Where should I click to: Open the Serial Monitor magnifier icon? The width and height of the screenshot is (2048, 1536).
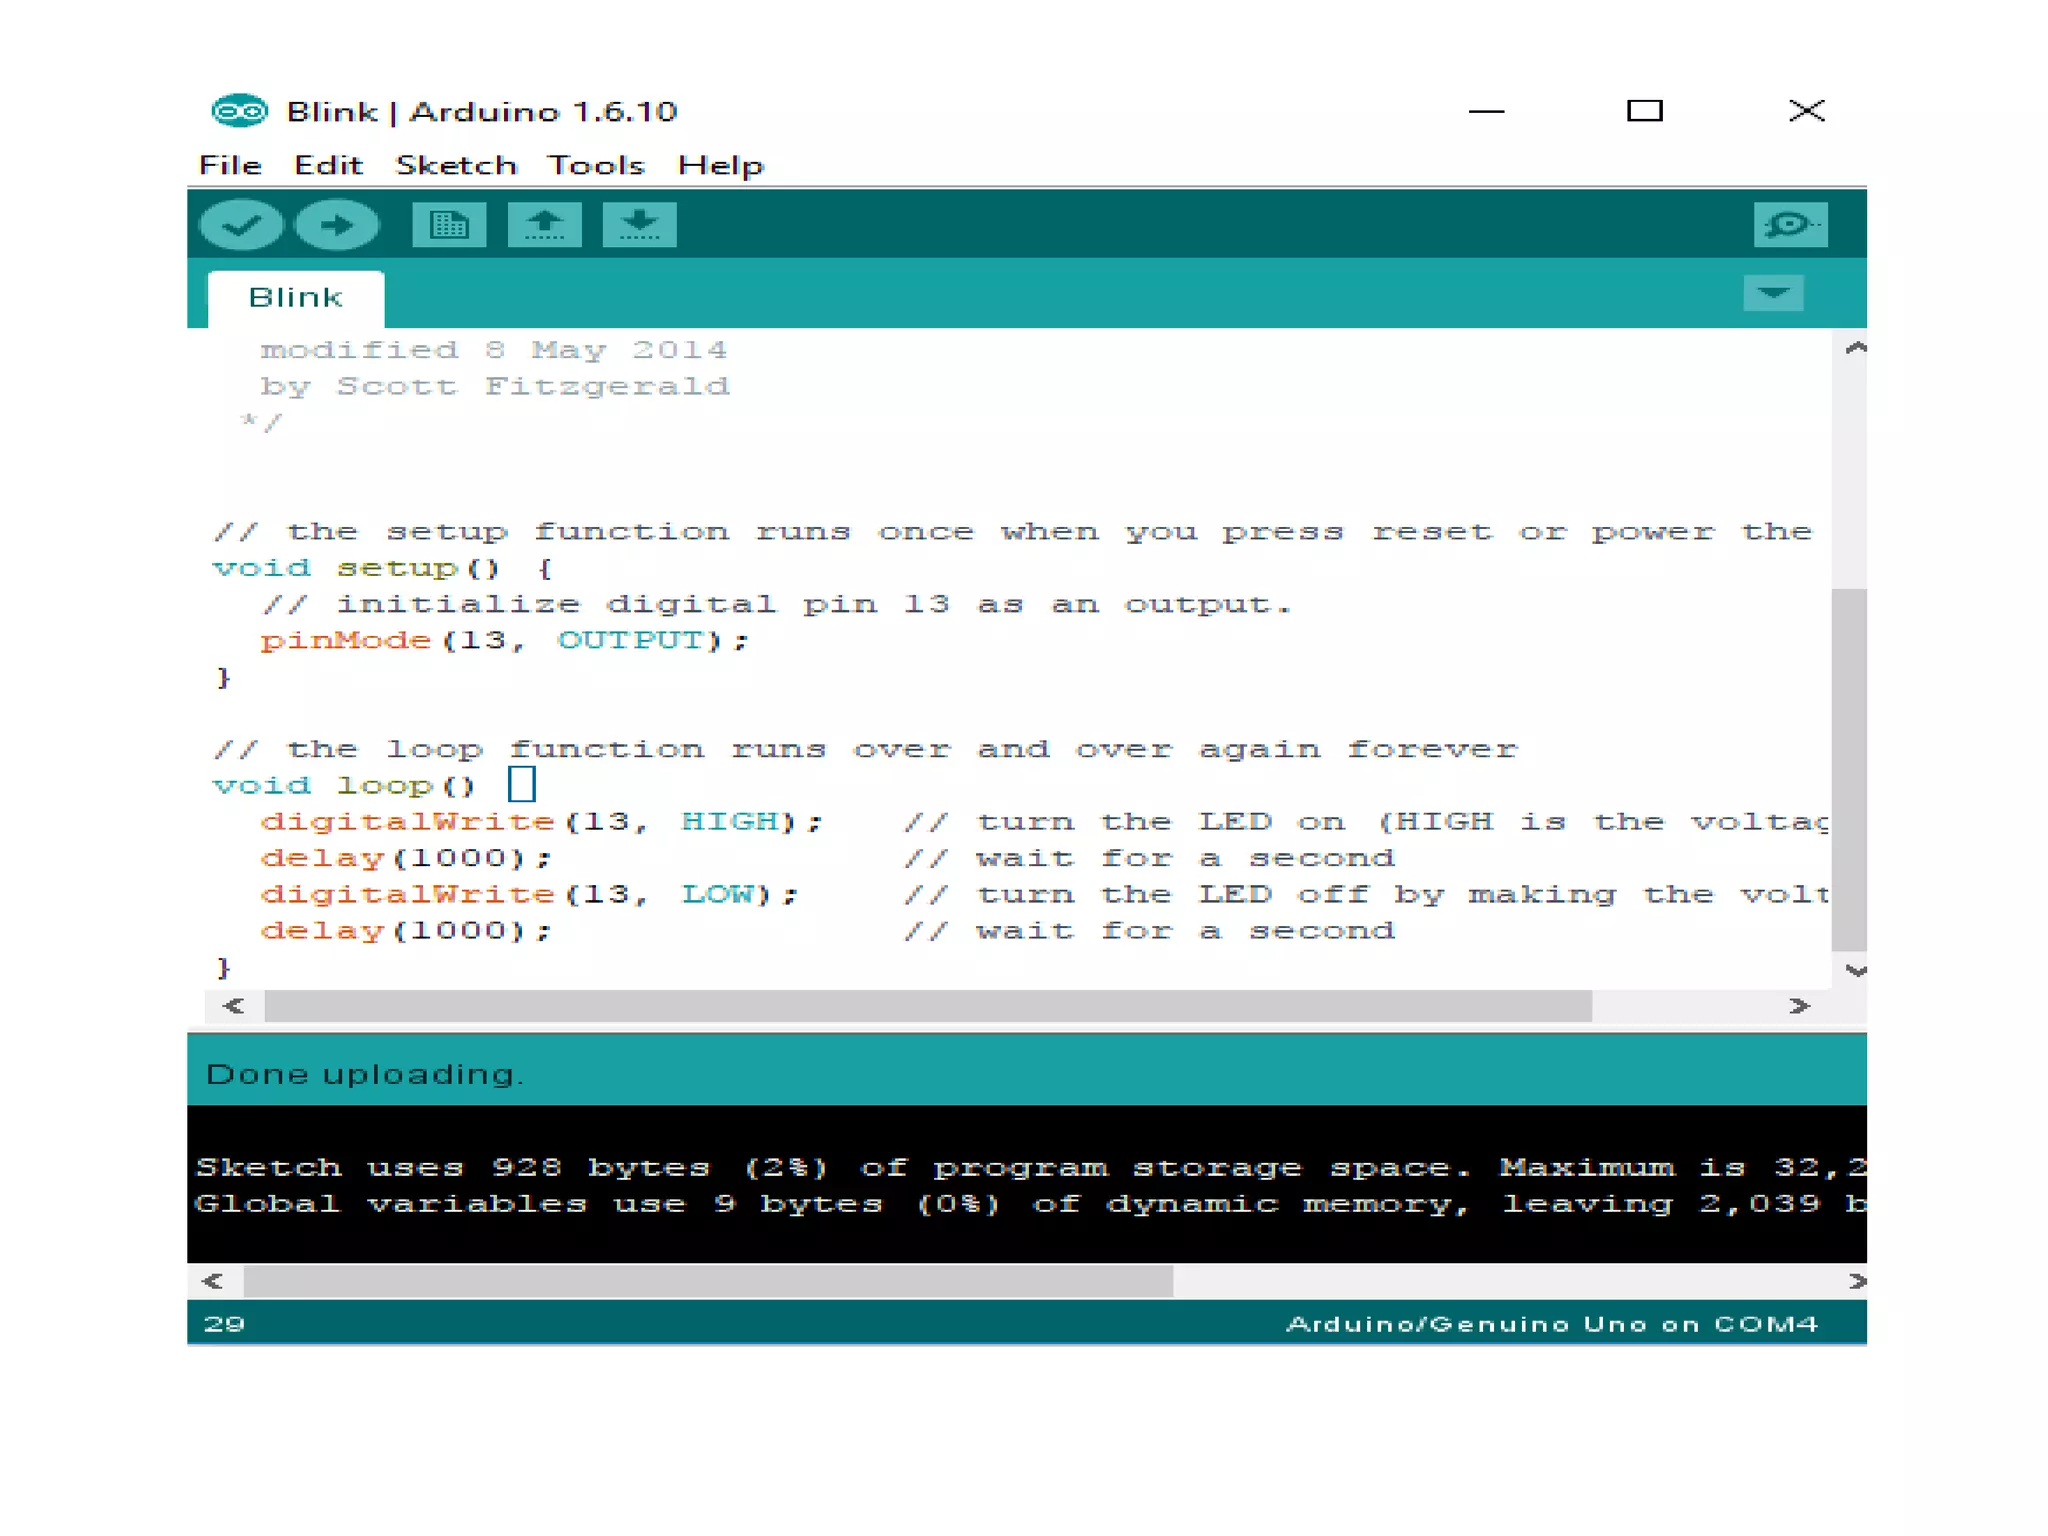pyautogui.click(x=1789, y=224)
